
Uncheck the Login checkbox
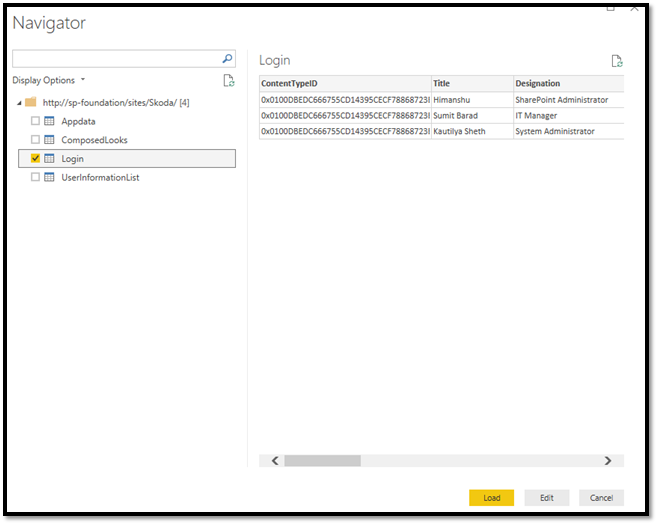click(x=35, y=159)
